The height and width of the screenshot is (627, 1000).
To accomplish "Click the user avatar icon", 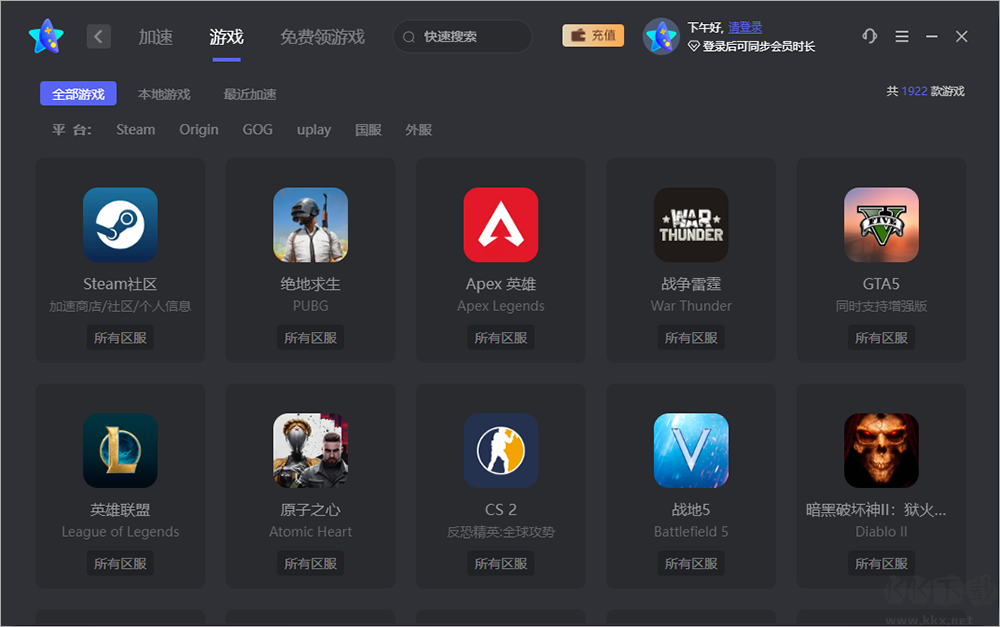I will (661, 36).
